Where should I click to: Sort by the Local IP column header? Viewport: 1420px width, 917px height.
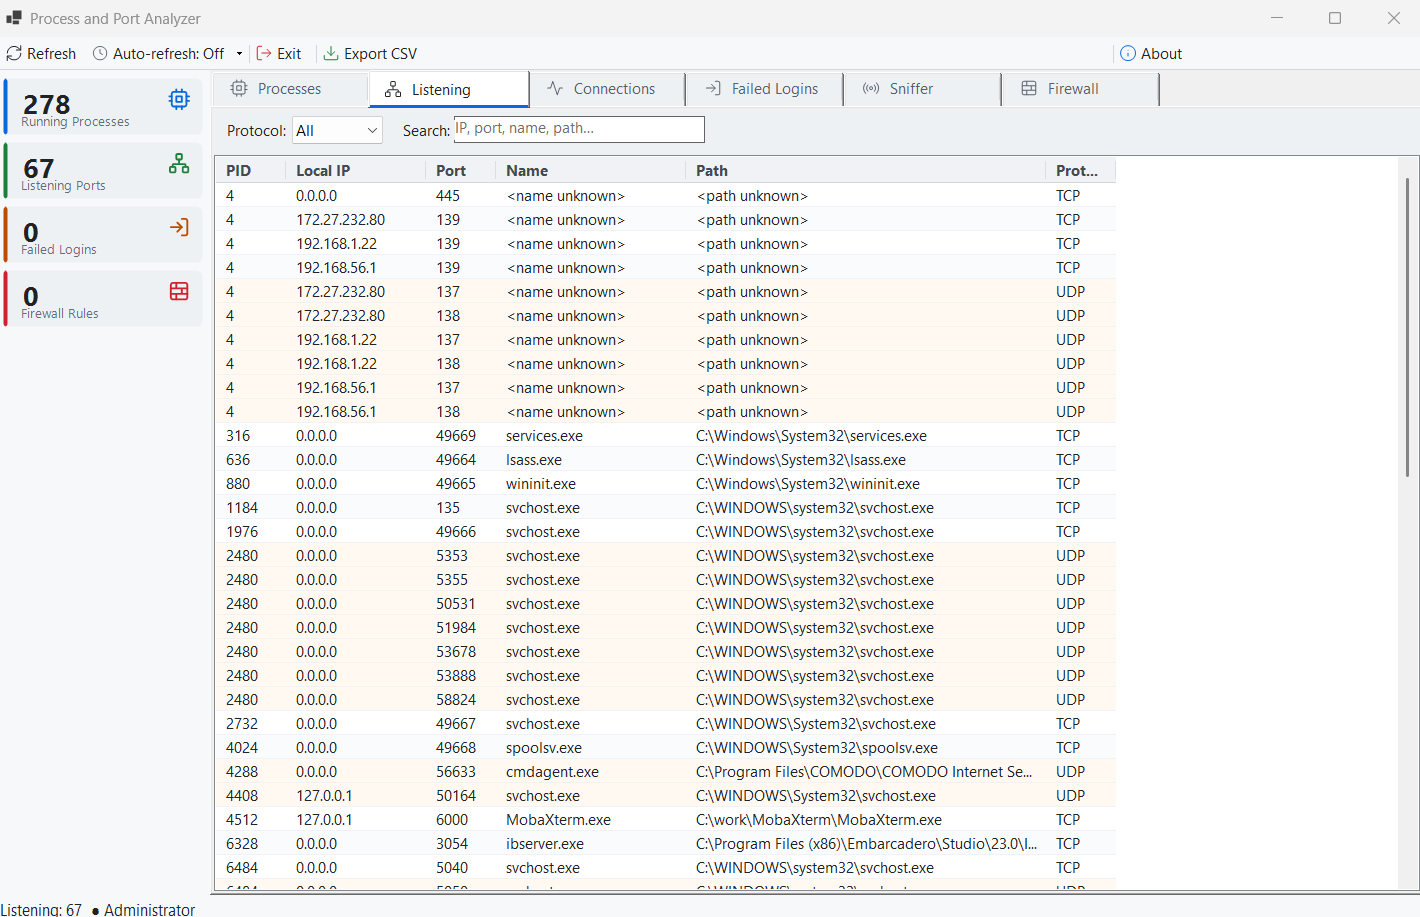pos(357,170)
